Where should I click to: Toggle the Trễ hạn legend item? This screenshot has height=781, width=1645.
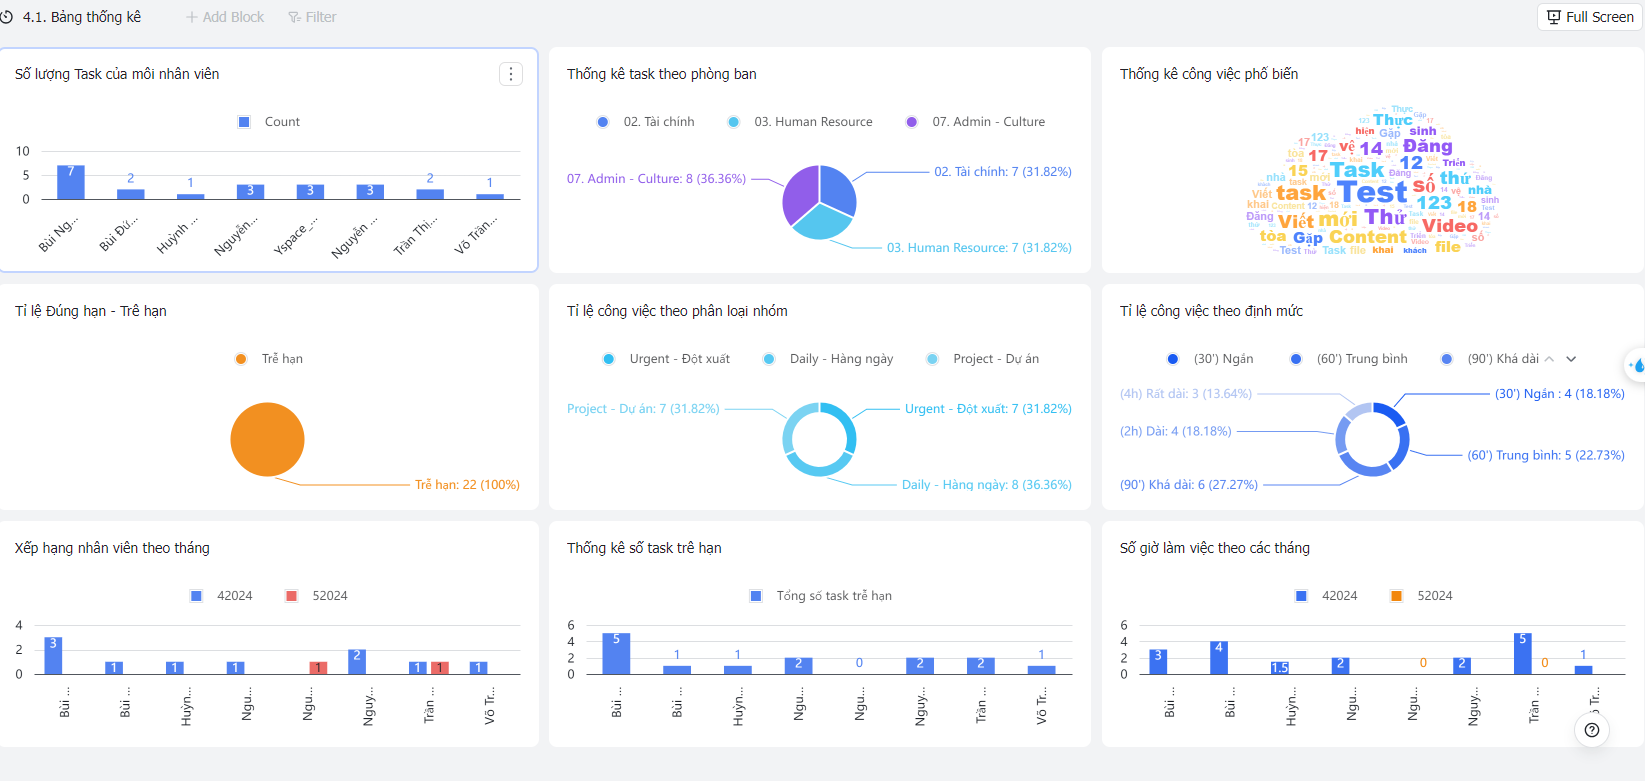(269, 359)
